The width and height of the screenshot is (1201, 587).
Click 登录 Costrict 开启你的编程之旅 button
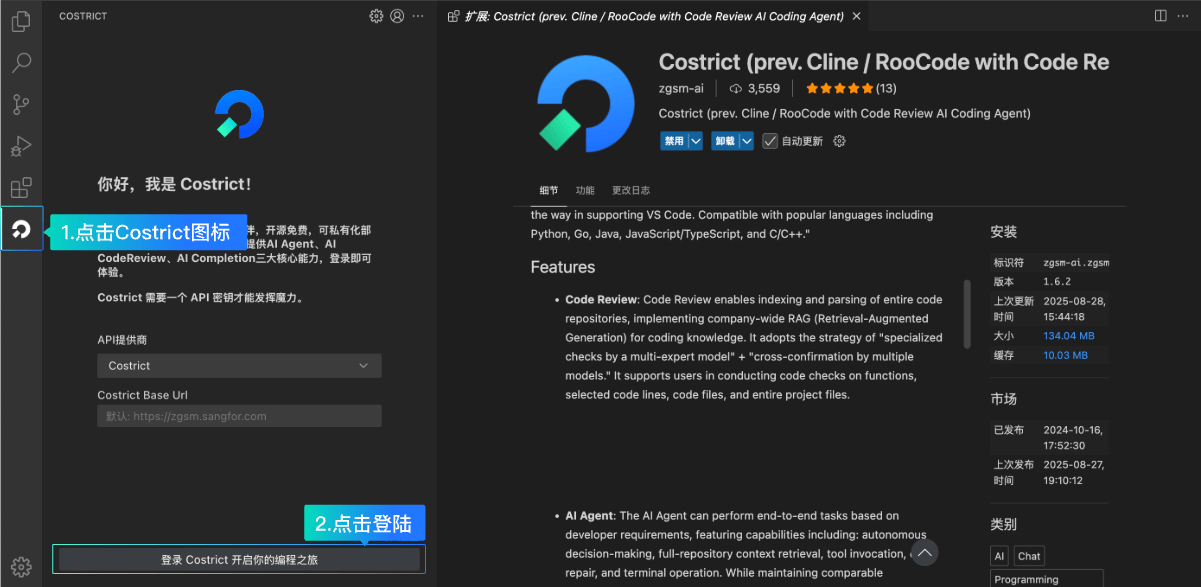(239, 560)
